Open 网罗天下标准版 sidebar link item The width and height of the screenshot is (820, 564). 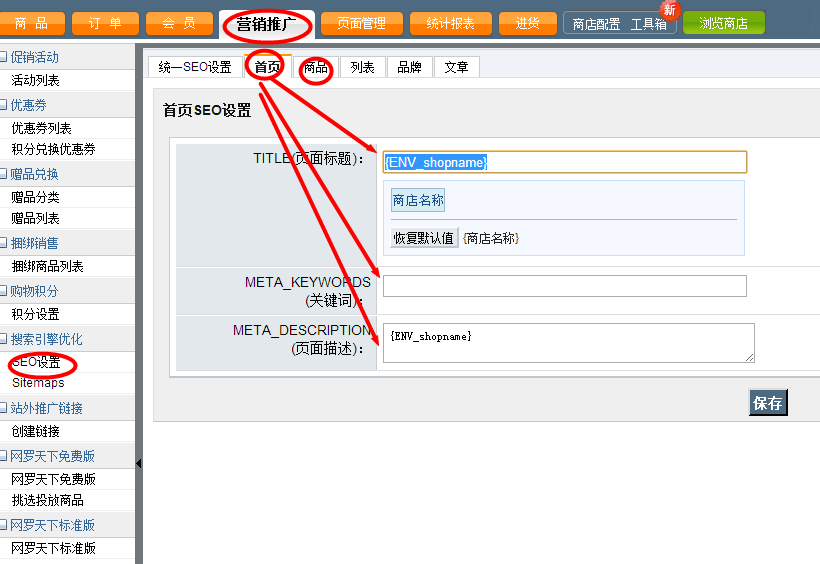tap(53, 548)
